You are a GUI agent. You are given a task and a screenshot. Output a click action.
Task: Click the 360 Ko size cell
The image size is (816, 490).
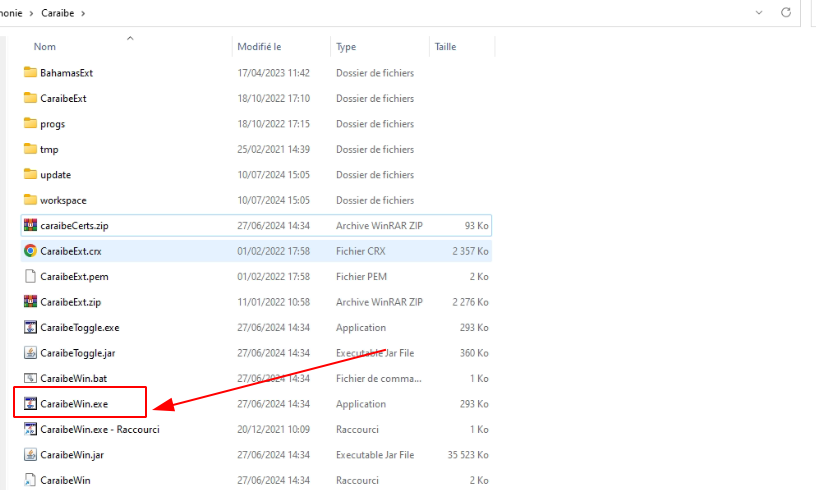tap(474, 353)
